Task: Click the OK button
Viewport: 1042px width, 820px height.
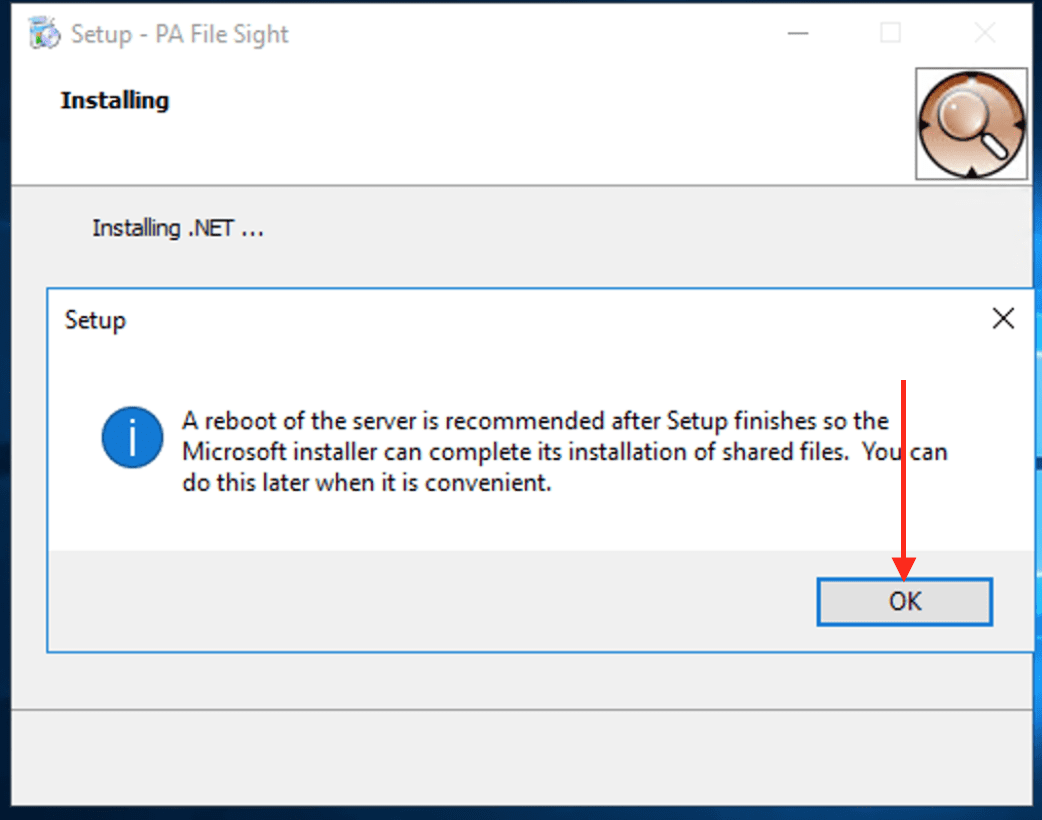Action: pyautogui.click(x=904, y=602)
